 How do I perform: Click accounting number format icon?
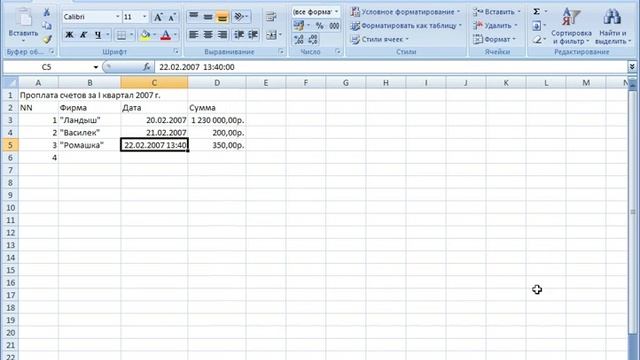click(x=298, y=26)
